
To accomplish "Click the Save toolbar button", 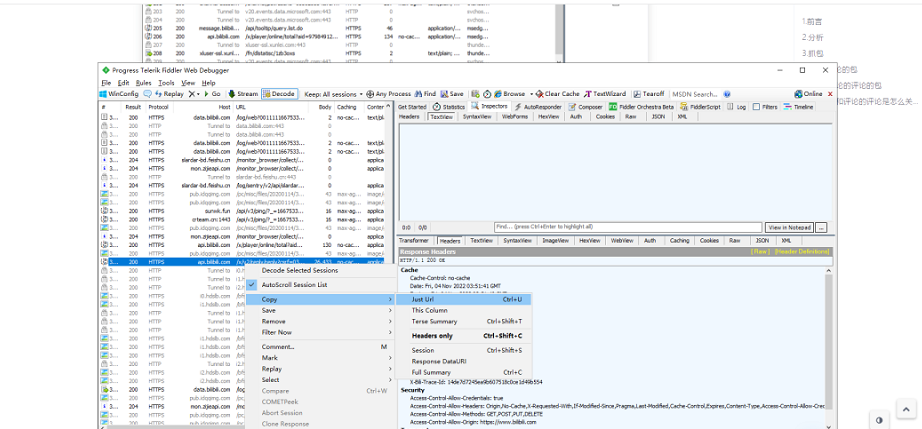I will (452, 94).
